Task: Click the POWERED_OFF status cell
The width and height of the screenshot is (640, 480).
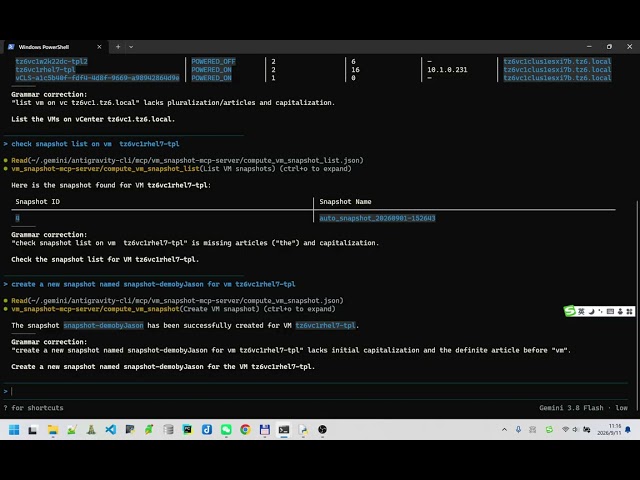Action: pyautogui.click(x=213, y=62)
